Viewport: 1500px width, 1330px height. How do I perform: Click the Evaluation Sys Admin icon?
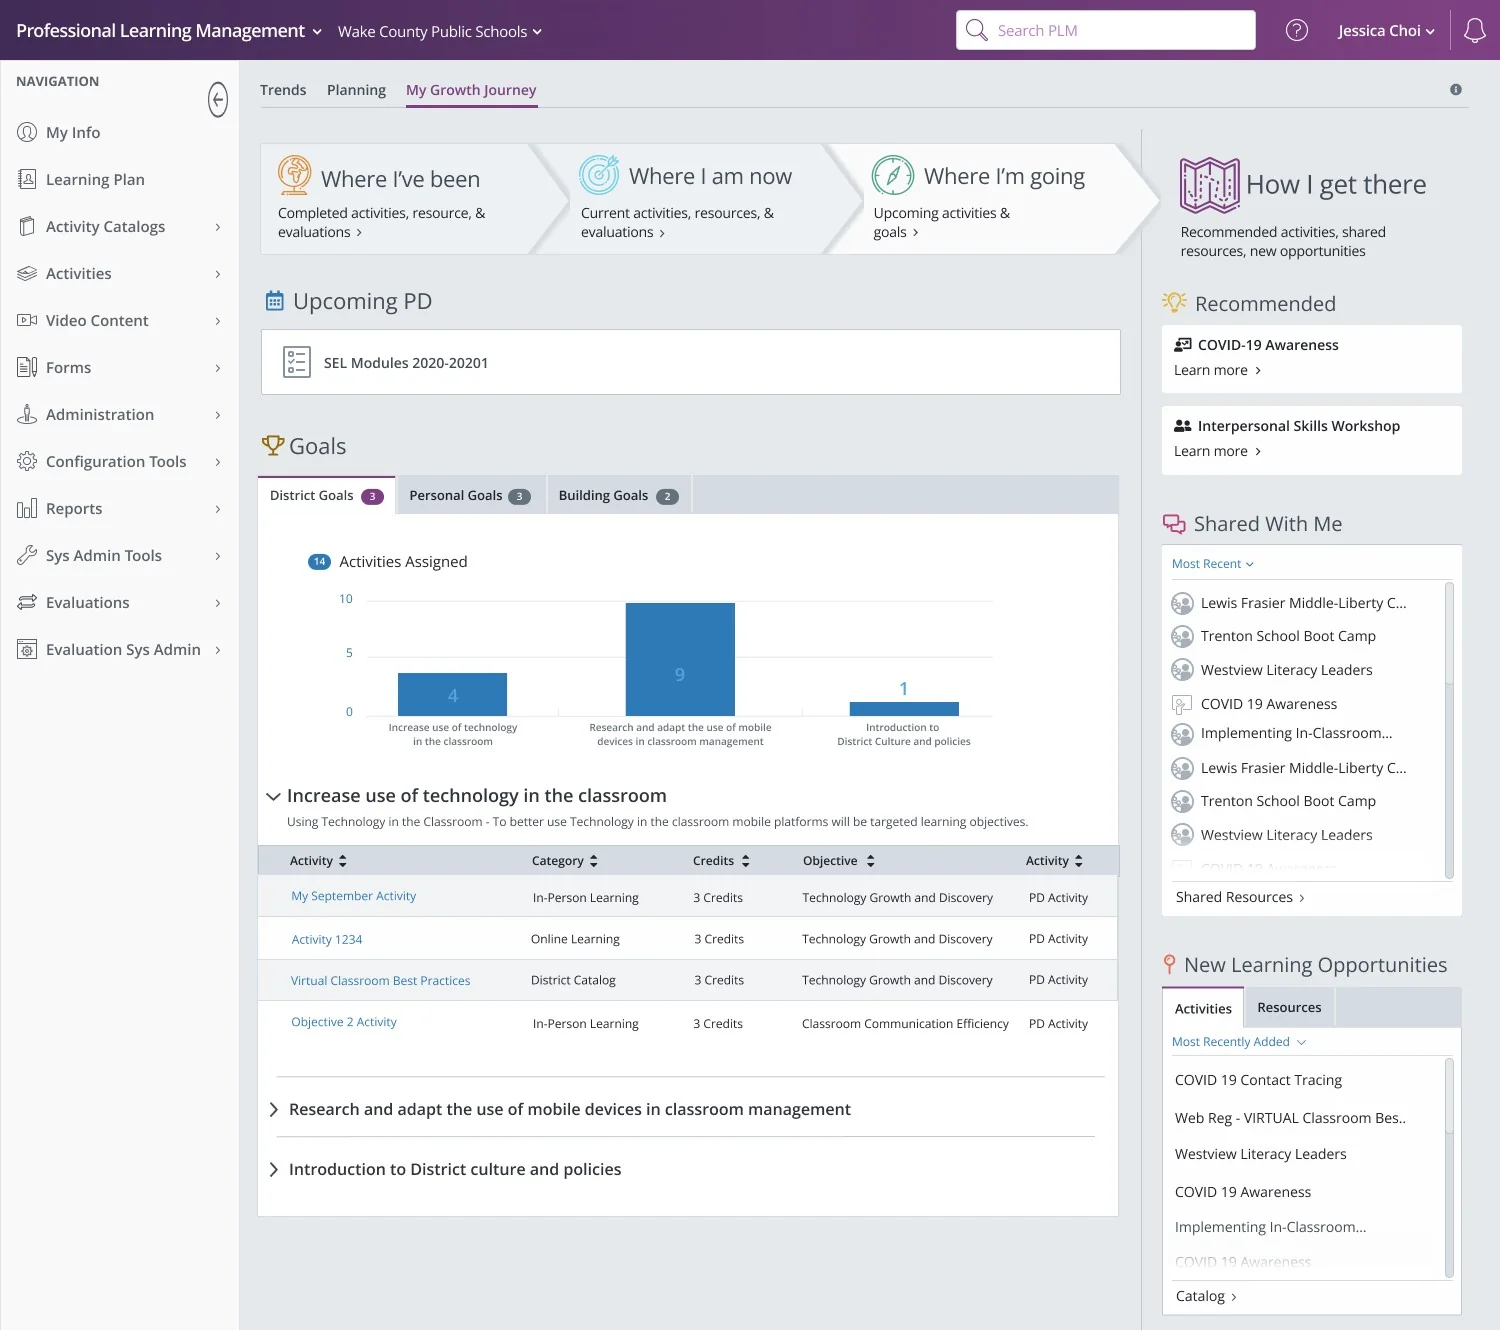click(27, 649)
